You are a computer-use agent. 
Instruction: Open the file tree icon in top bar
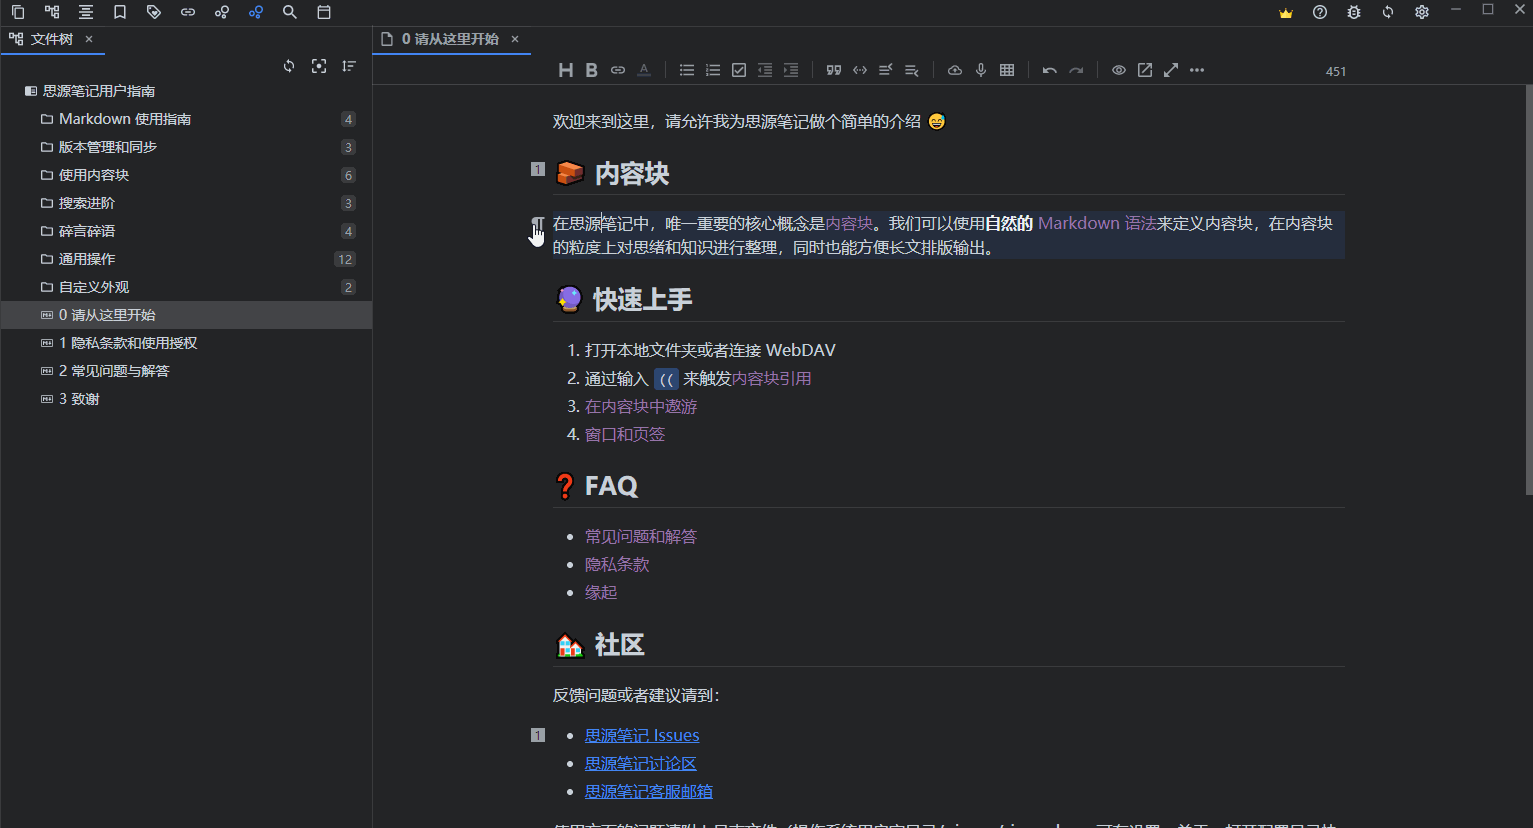pyautogui.click(x=52, y=12)
